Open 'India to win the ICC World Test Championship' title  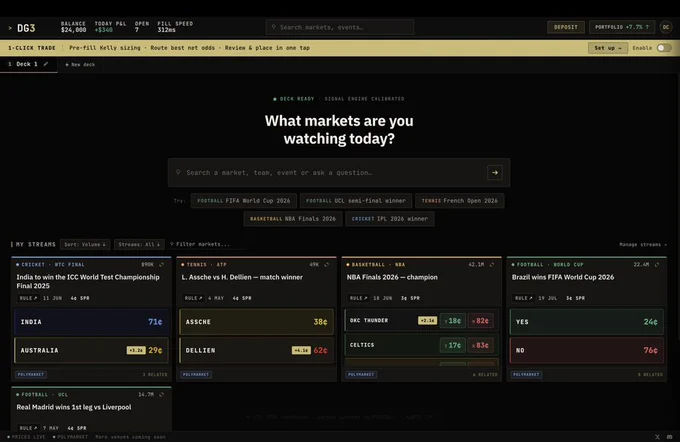pos(88,282)
